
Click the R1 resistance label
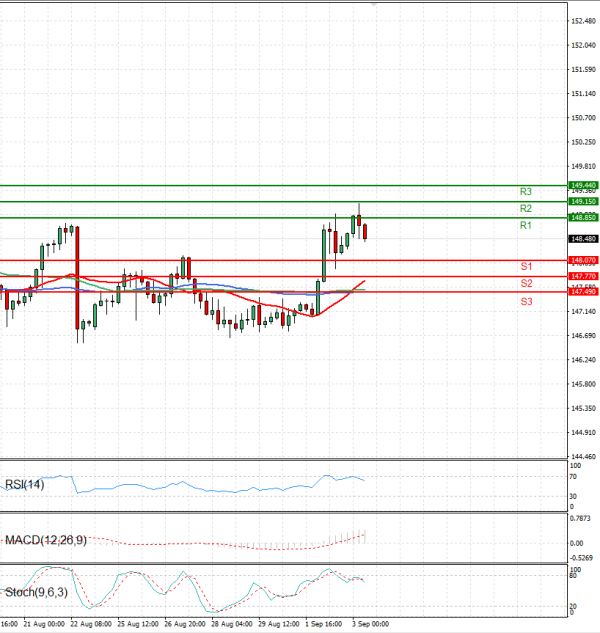[525, 225]
